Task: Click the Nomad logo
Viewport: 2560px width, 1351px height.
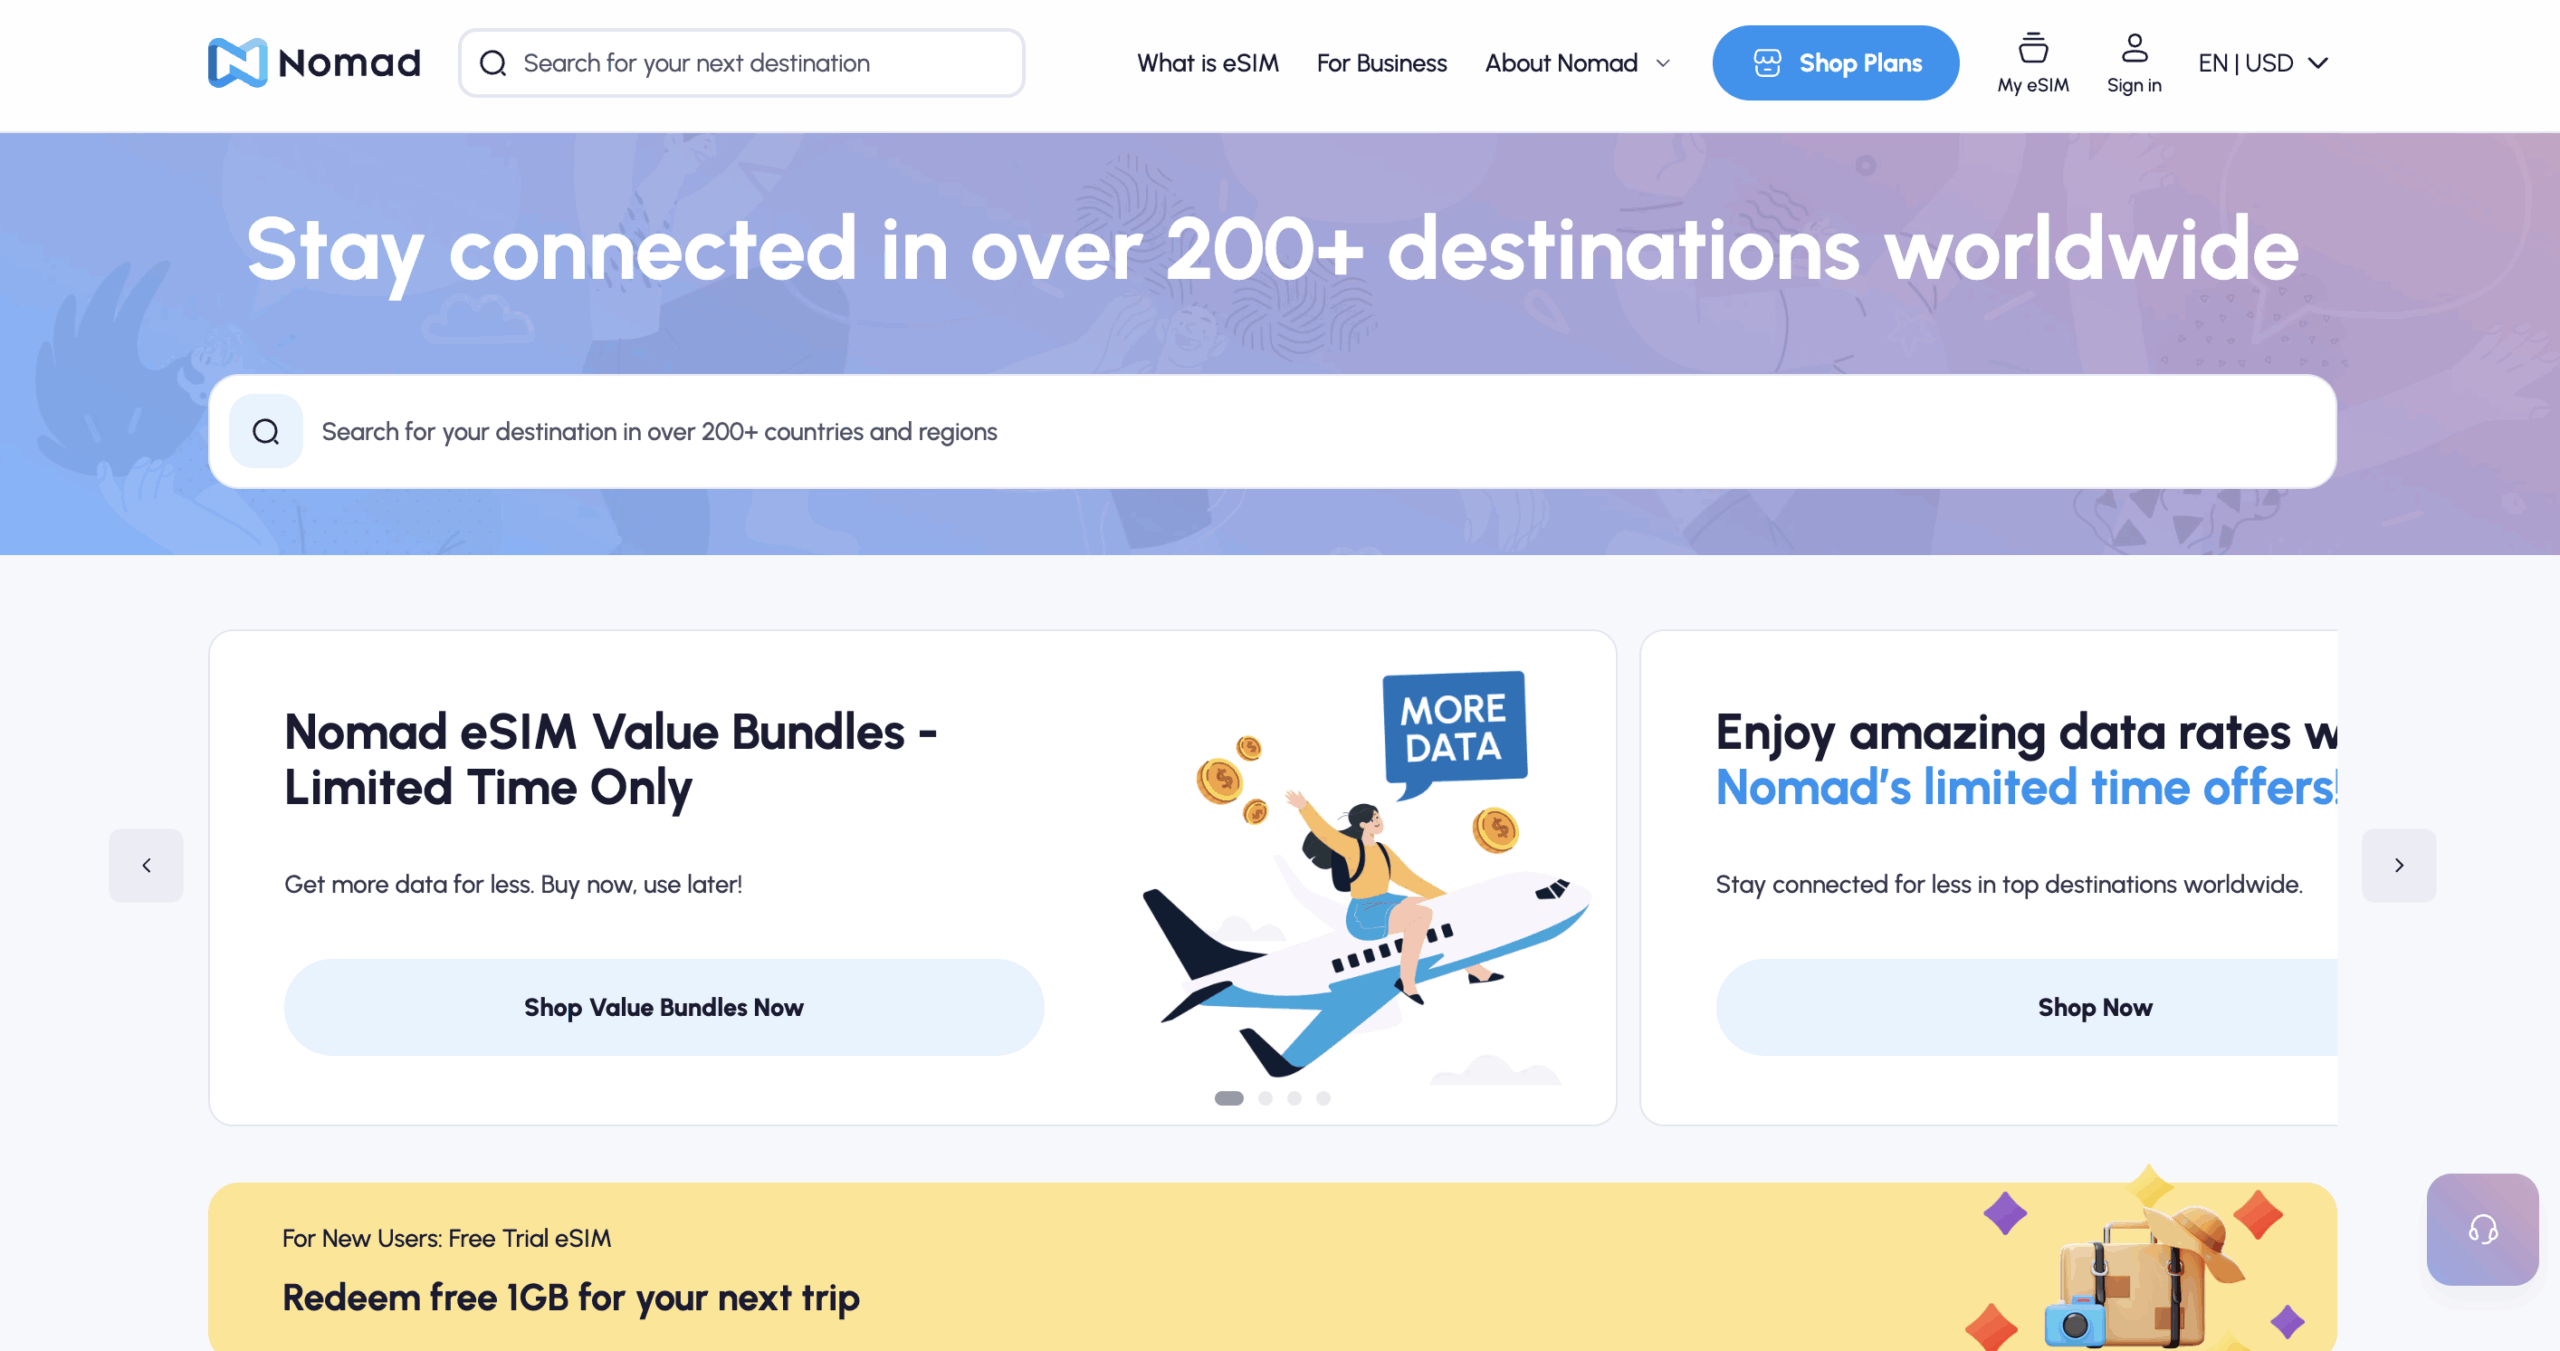Action: [x=313, y=62]
